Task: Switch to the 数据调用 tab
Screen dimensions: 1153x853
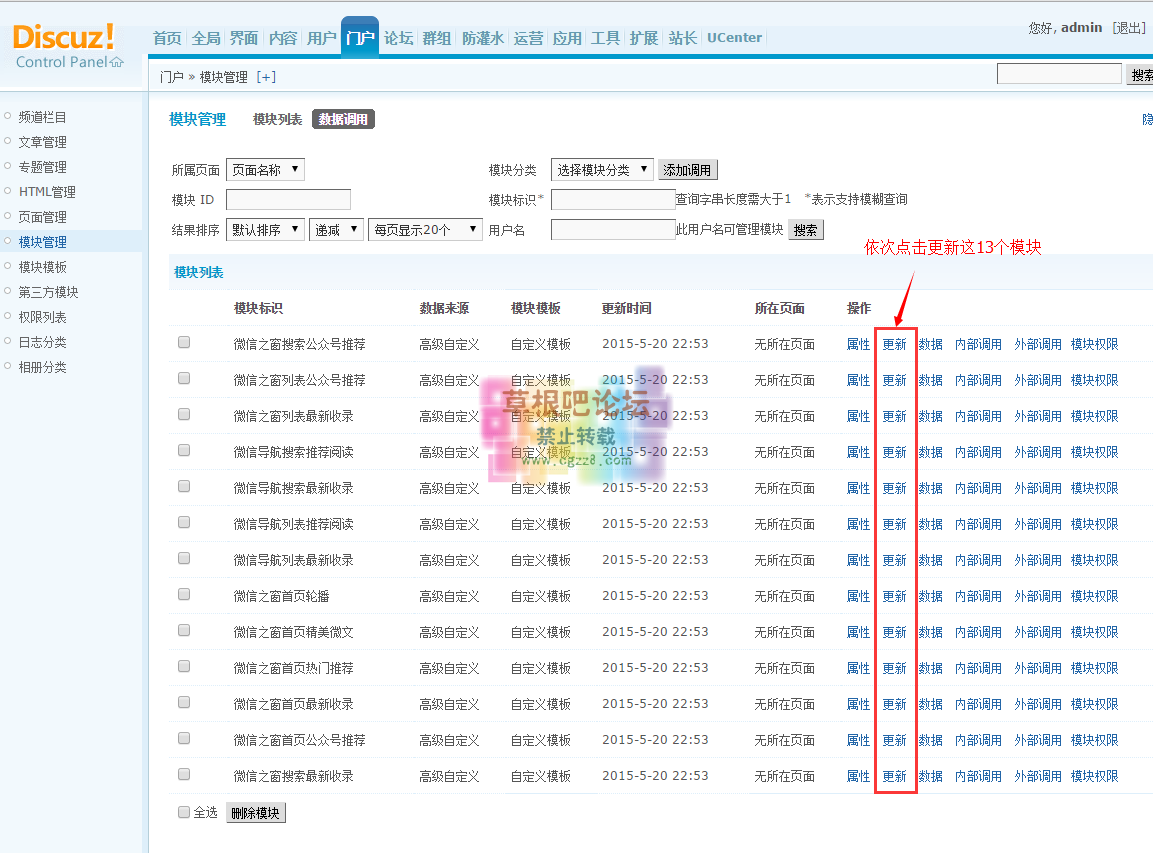Action: 343,118
